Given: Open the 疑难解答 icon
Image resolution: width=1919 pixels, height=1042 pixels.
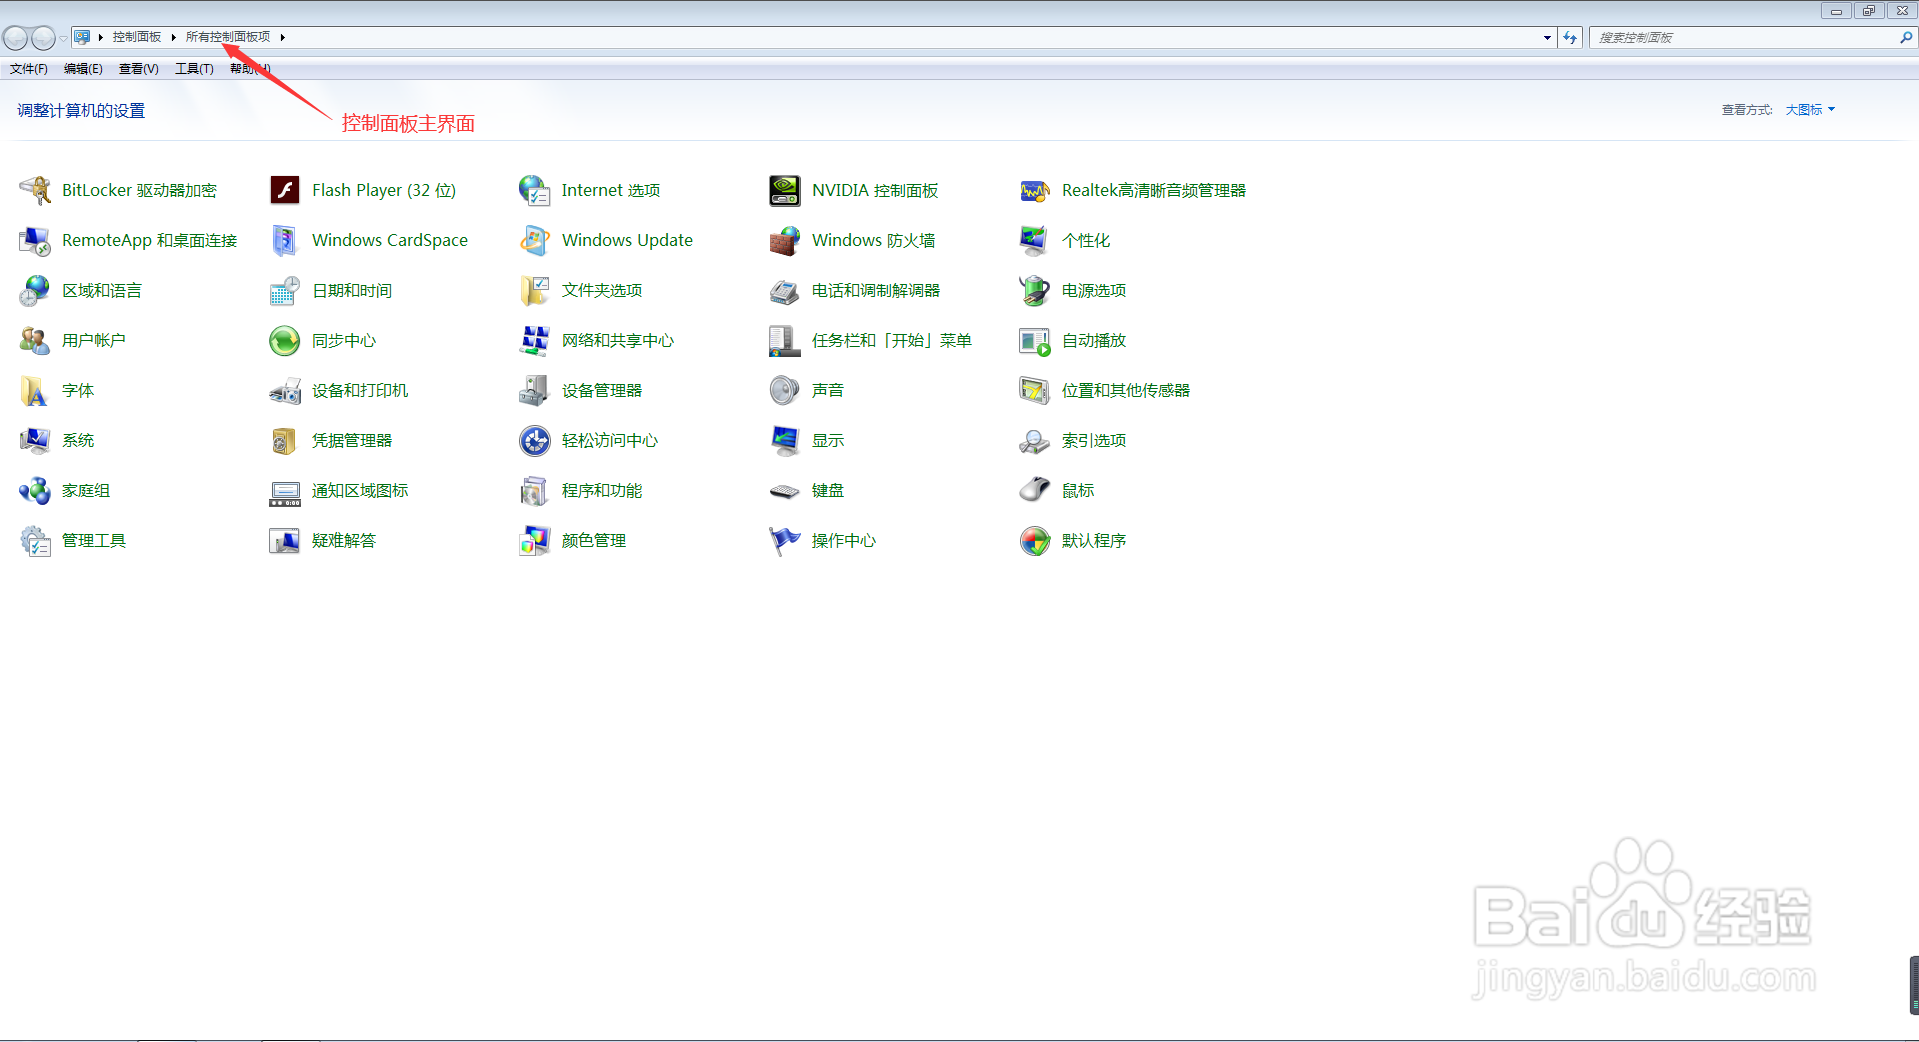Looking at the screenshot, I should pyautogui.click(x=285, y=540).
